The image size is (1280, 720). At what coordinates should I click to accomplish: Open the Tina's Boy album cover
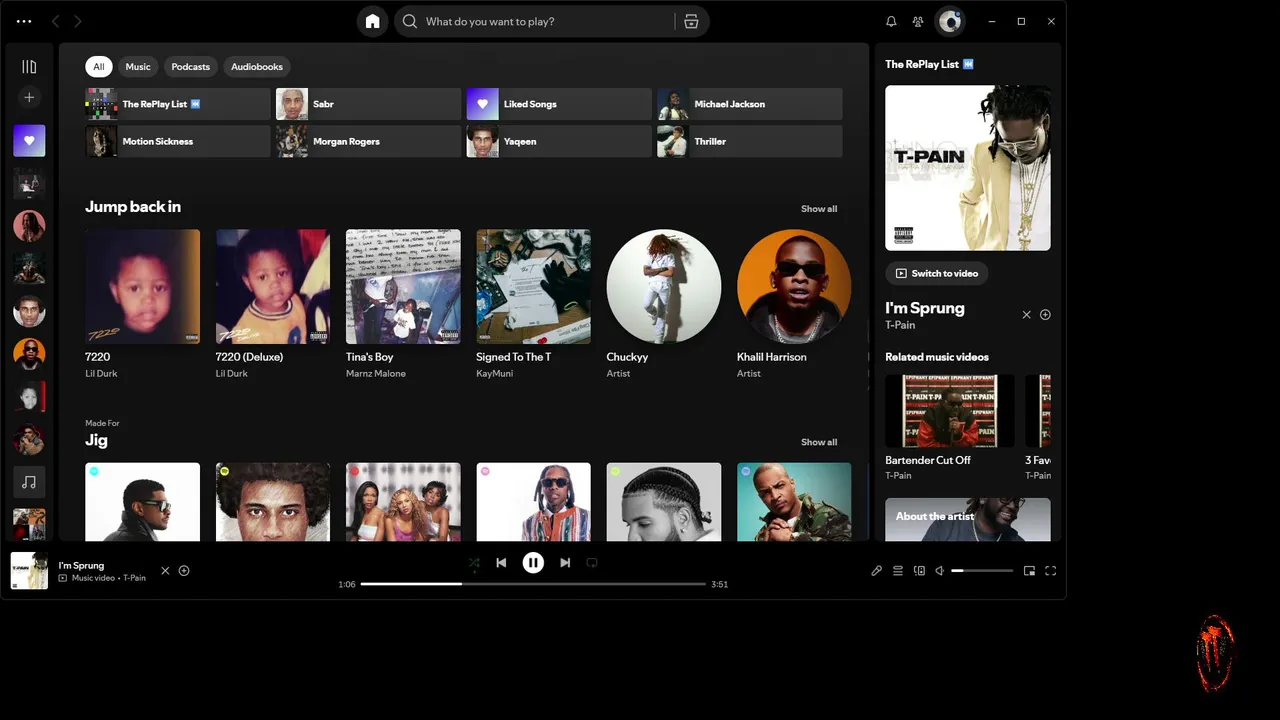coord(403,287)
